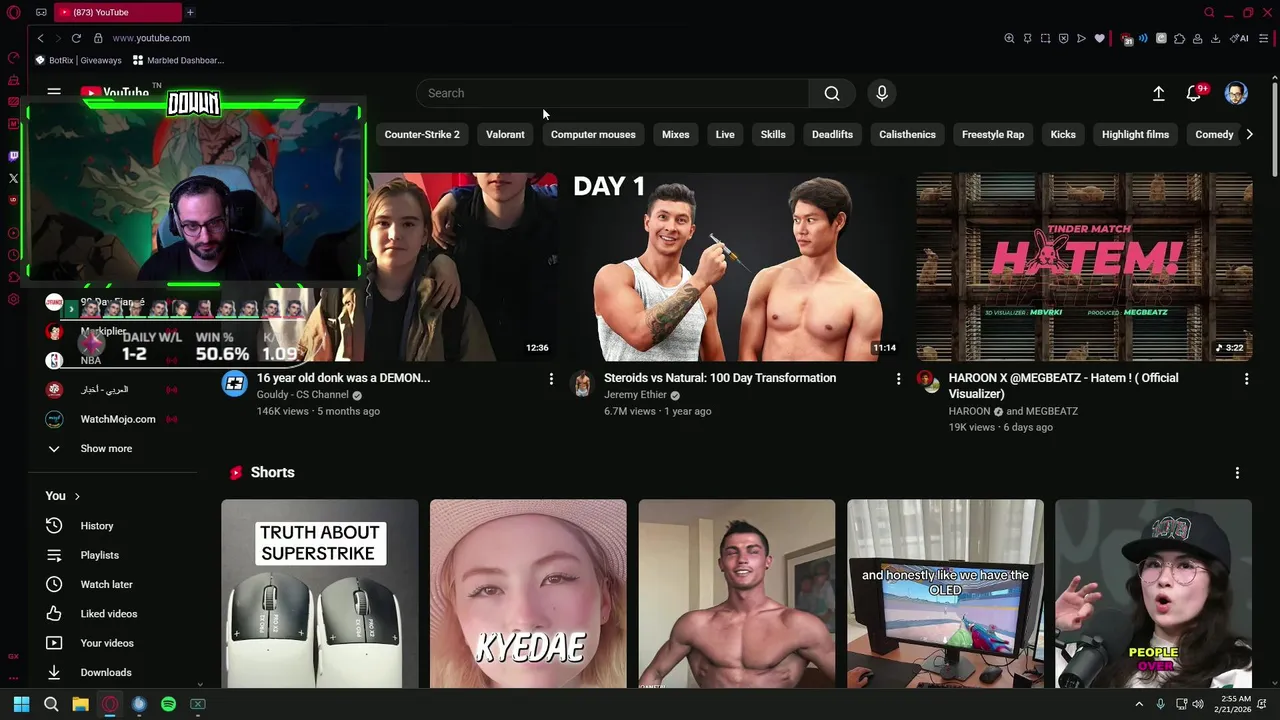1280x720 pixels.
Task: Open the YouTube hamburger guide menu
Action: (54, 92)
